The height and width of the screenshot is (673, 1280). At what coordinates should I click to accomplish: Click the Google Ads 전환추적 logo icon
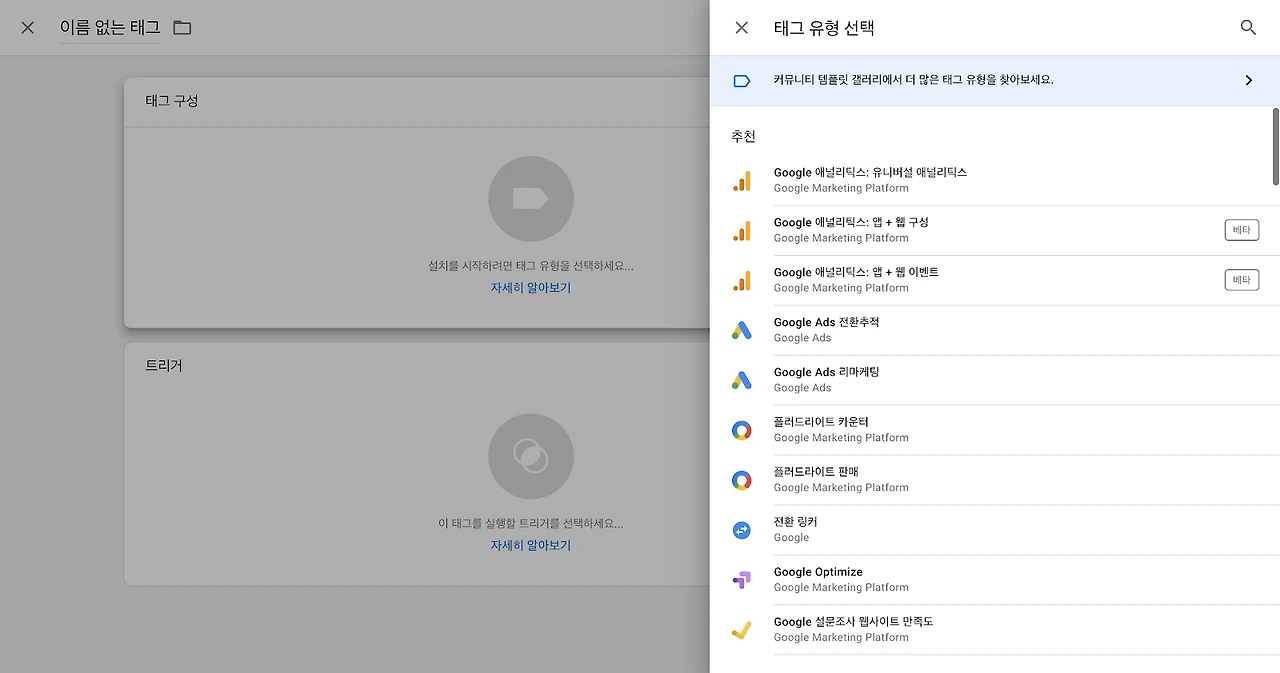click(x=741, y=330)
